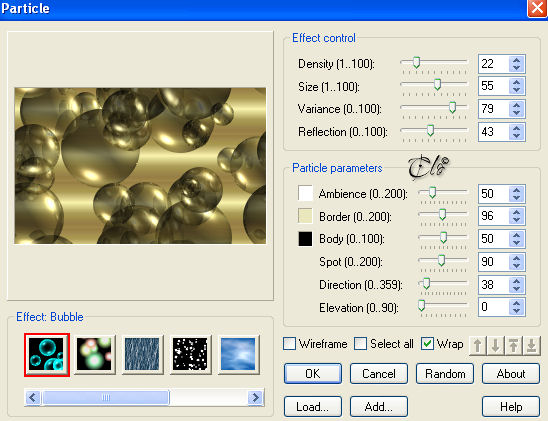Click the move up arrow icon
This screenshot has height=421, width=548.
point(477,346)
